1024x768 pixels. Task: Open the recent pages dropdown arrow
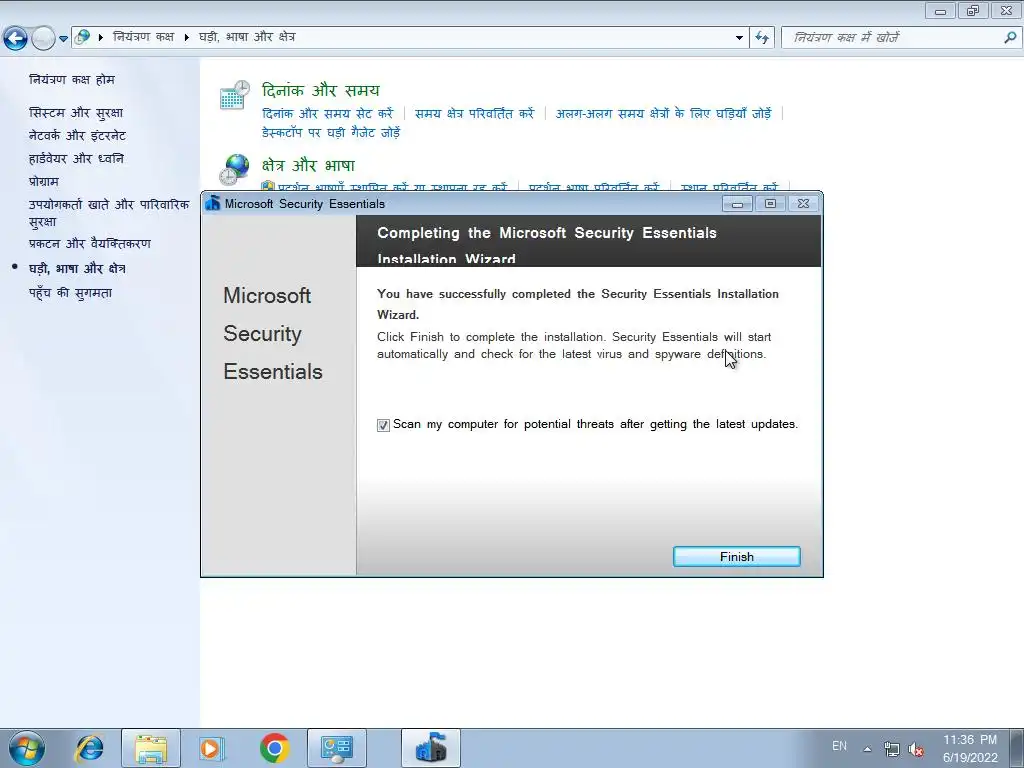pos(63,39)
